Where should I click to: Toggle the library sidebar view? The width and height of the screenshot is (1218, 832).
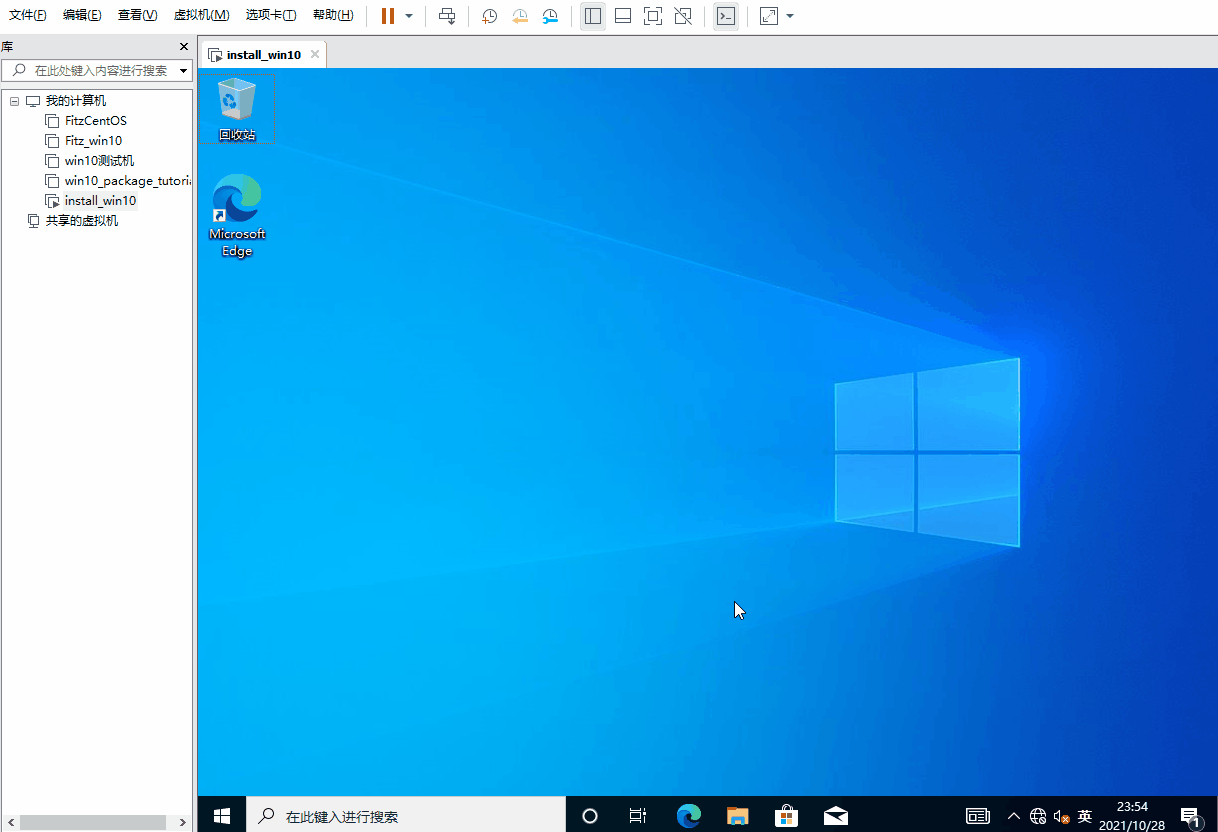coord(593,16)
